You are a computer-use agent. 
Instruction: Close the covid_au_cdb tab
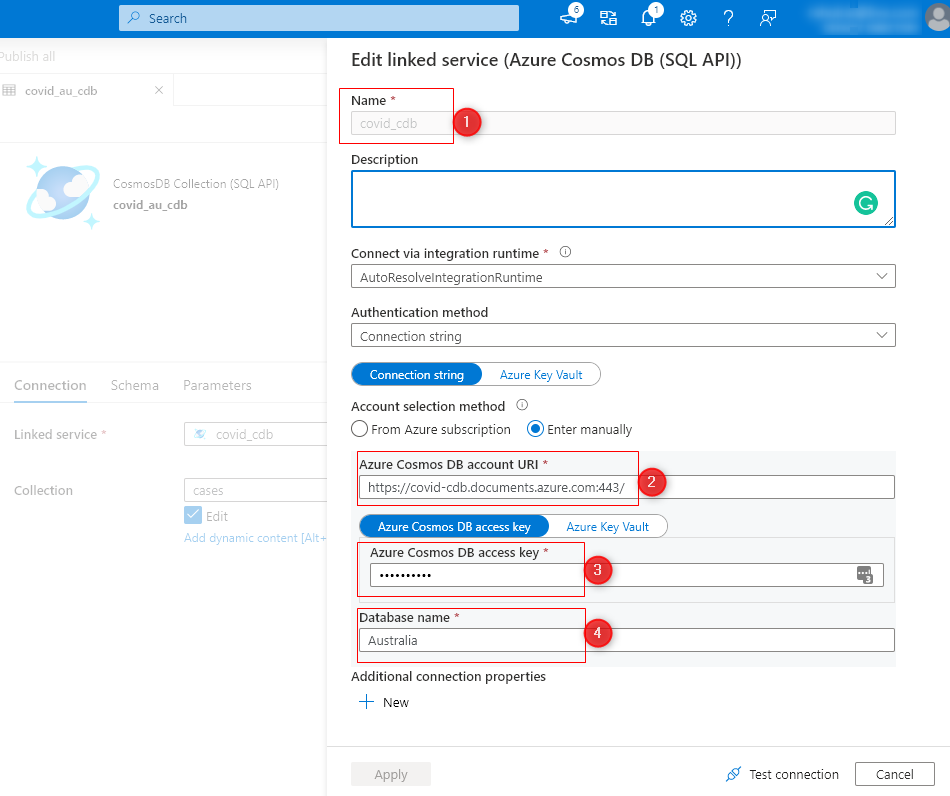[x=159, y=90]
